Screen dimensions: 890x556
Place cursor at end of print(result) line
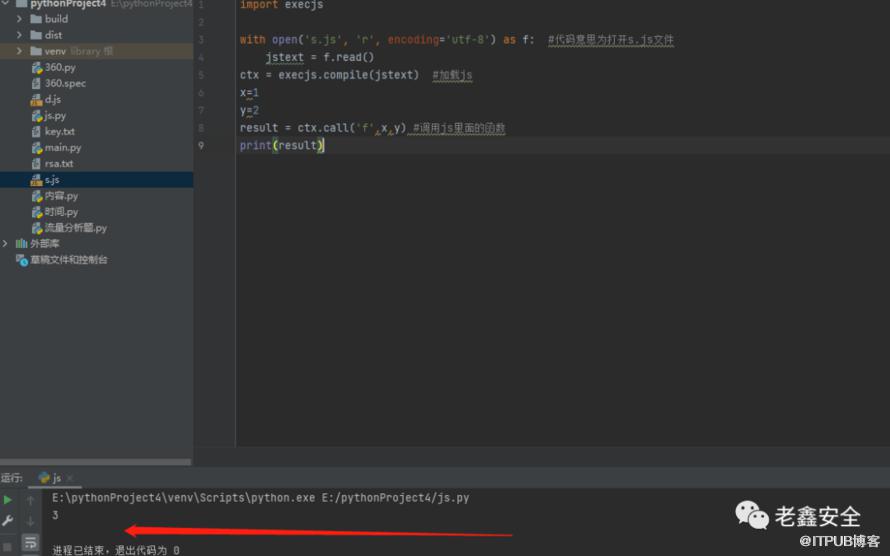click(x=326, y=146)
